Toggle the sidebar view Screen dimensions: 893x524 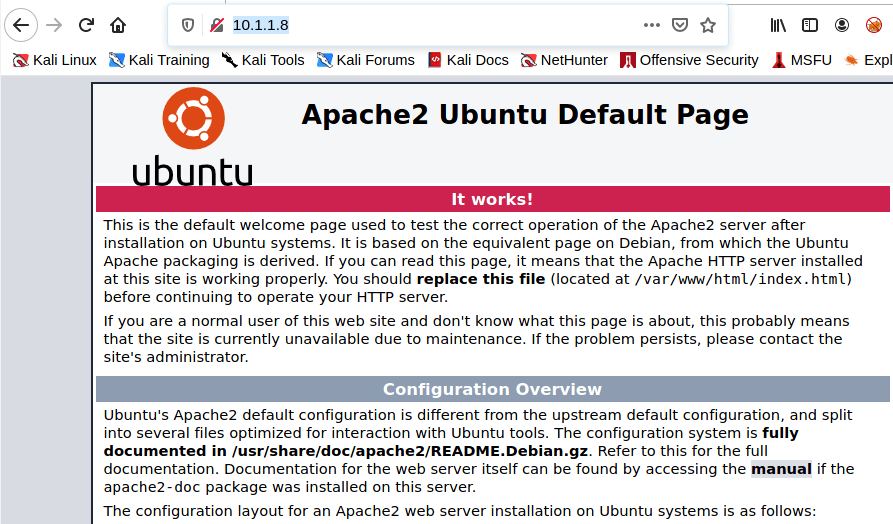pos(810,25)
